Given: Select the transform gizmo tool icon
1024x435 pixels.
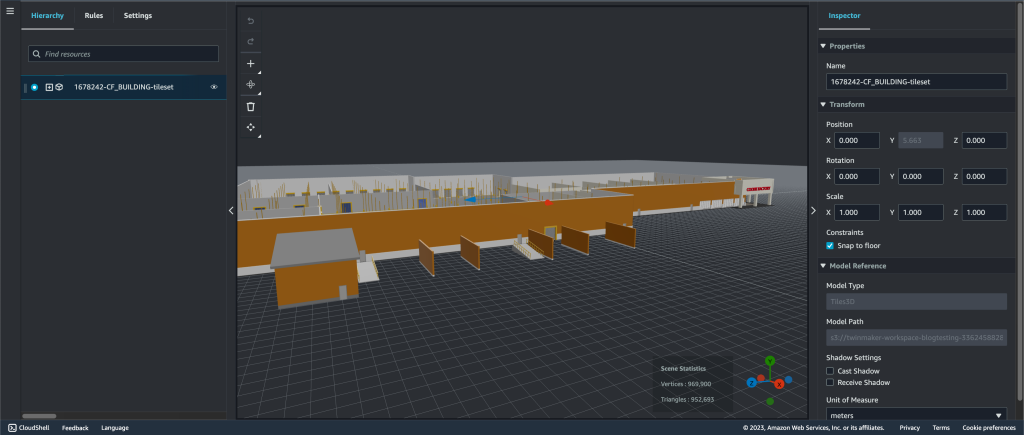Looking at the screenshot, I should 250,85.
